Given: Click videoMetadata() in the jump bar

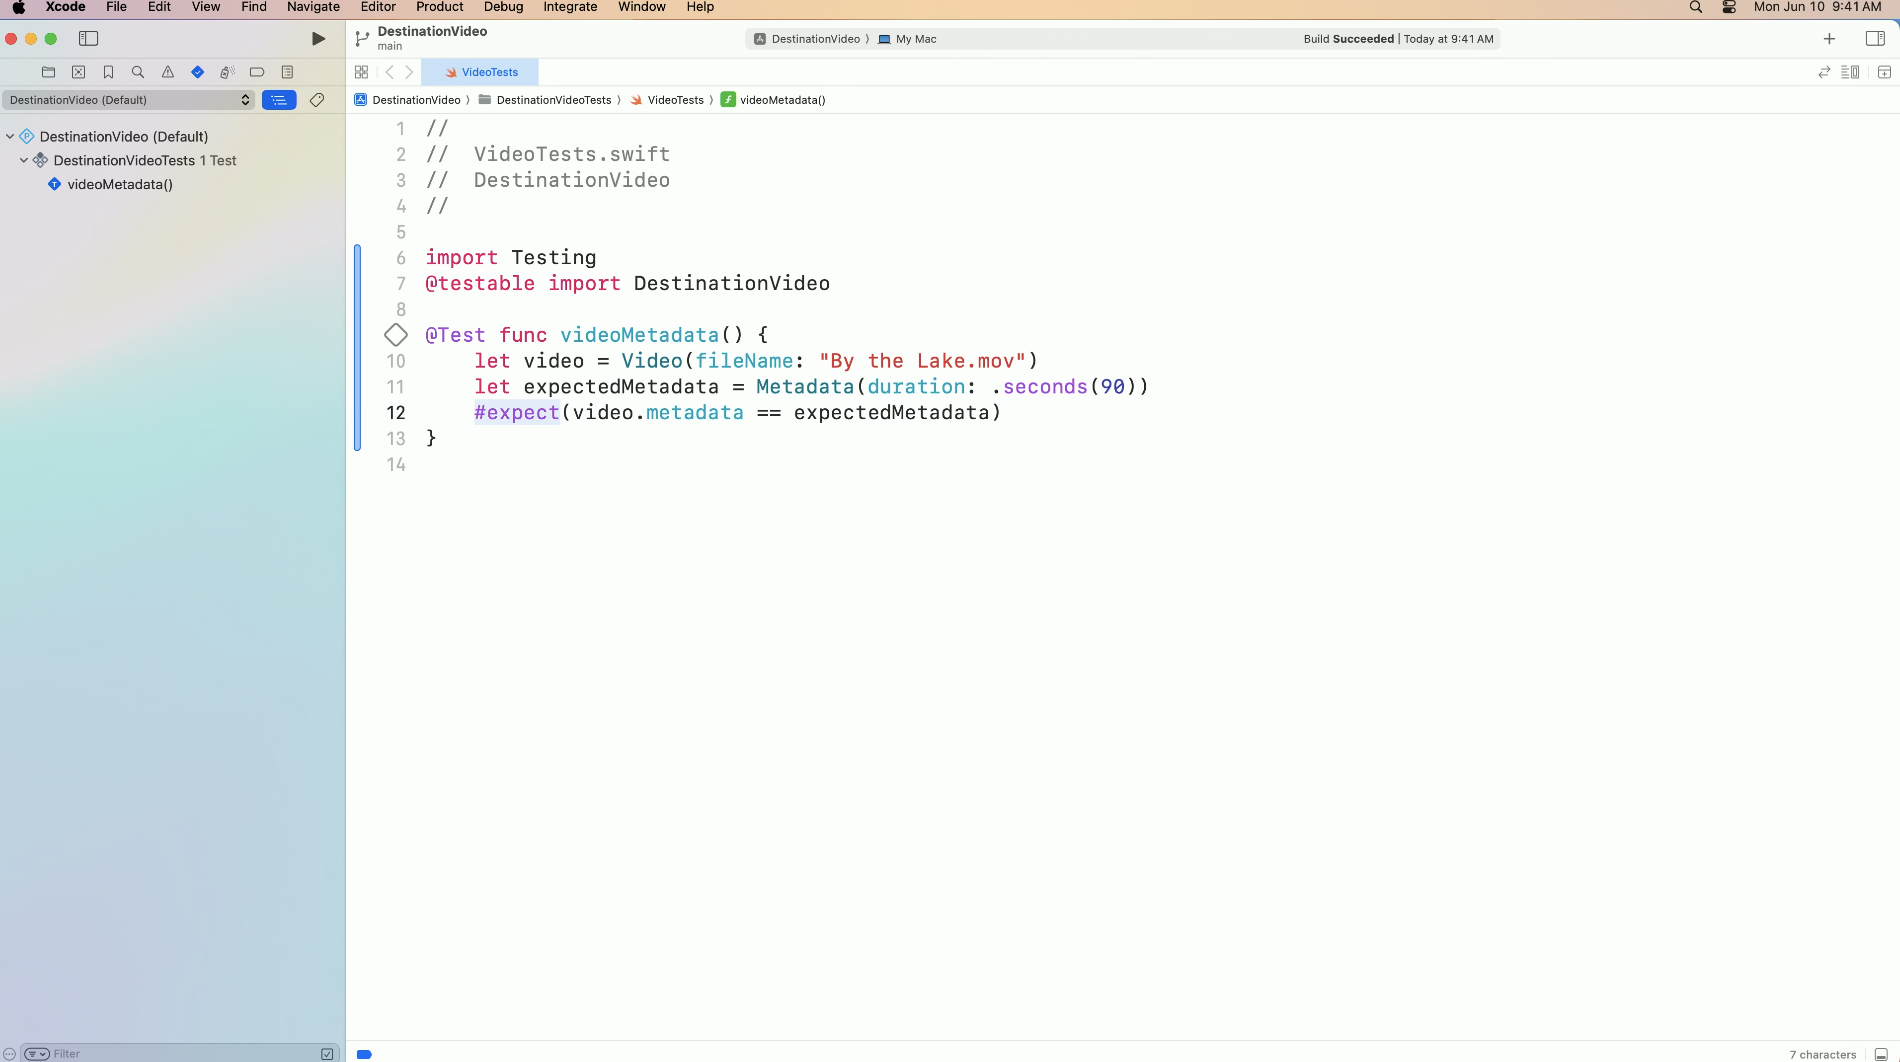Looking at the screenshot, I should tap(773, 100).
